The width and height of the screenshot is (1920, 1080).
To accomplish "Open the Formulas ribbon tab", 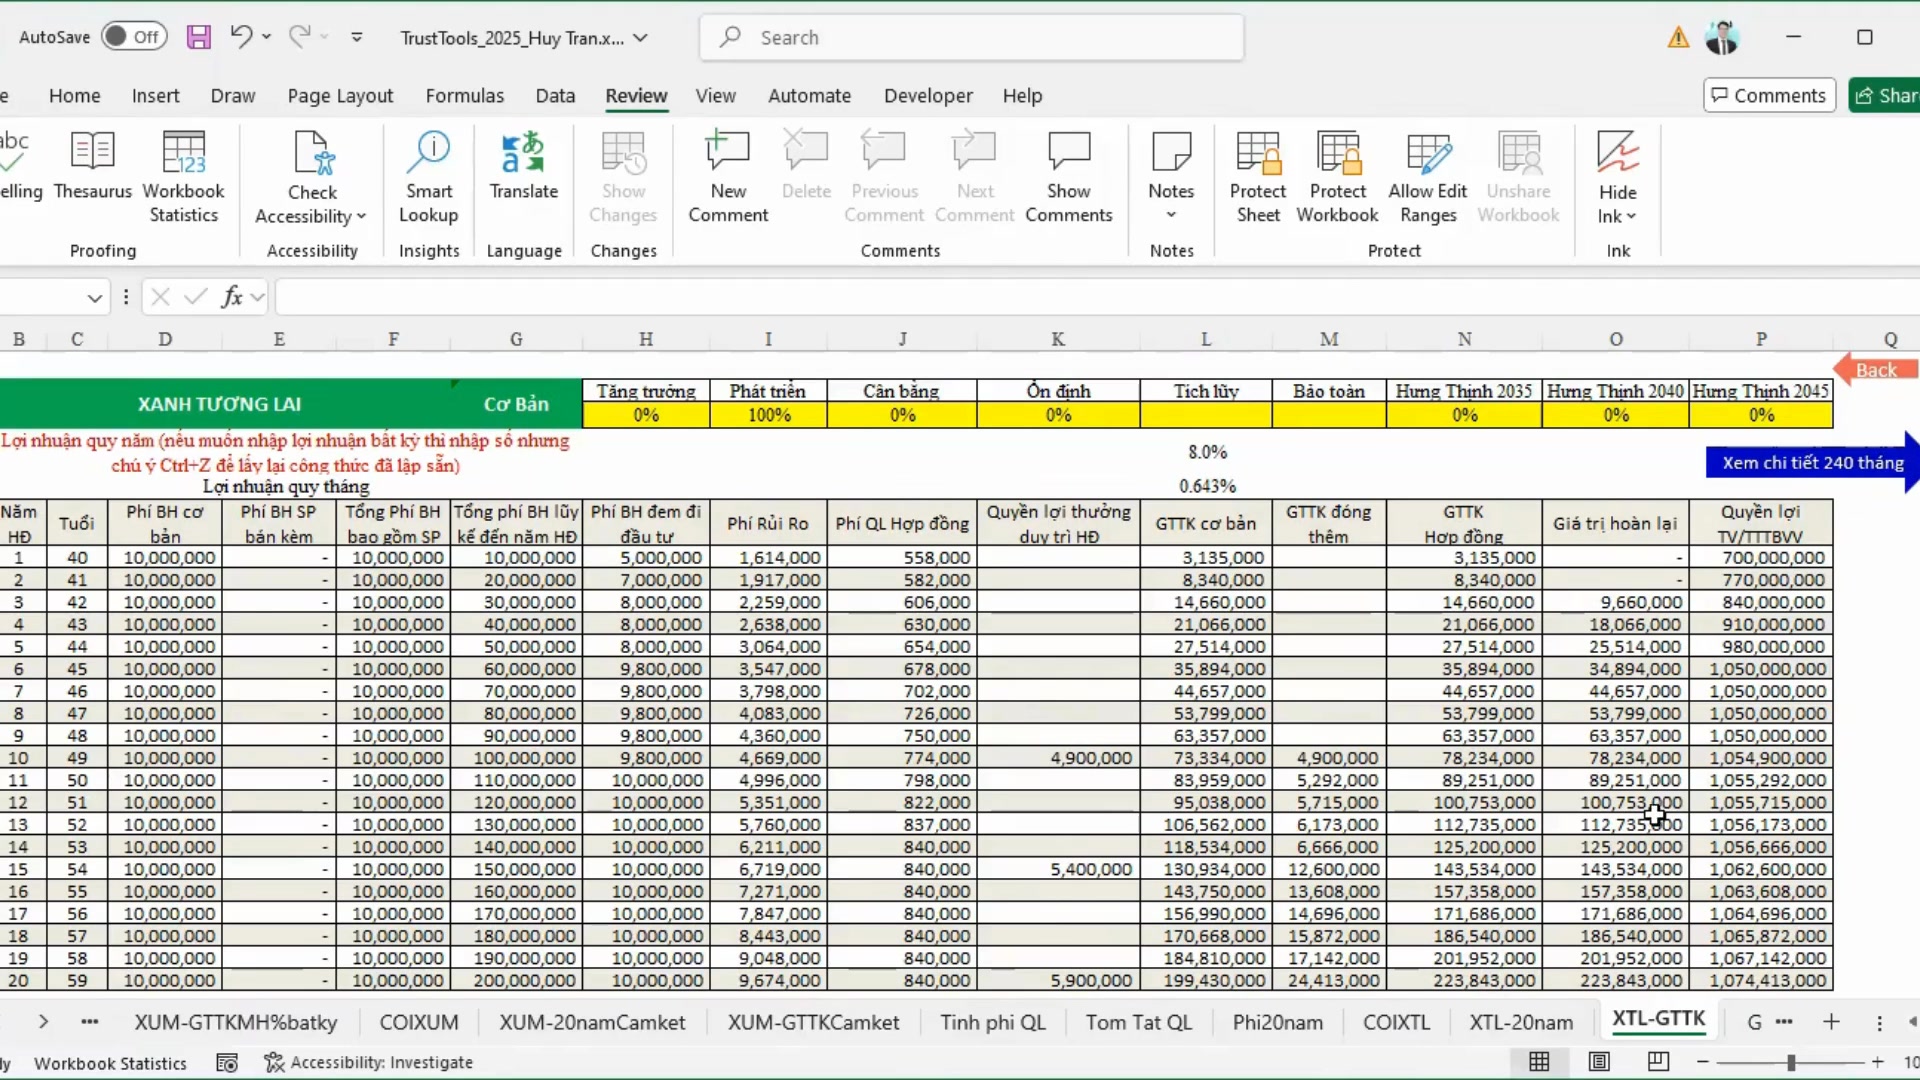I will (465, 96).
